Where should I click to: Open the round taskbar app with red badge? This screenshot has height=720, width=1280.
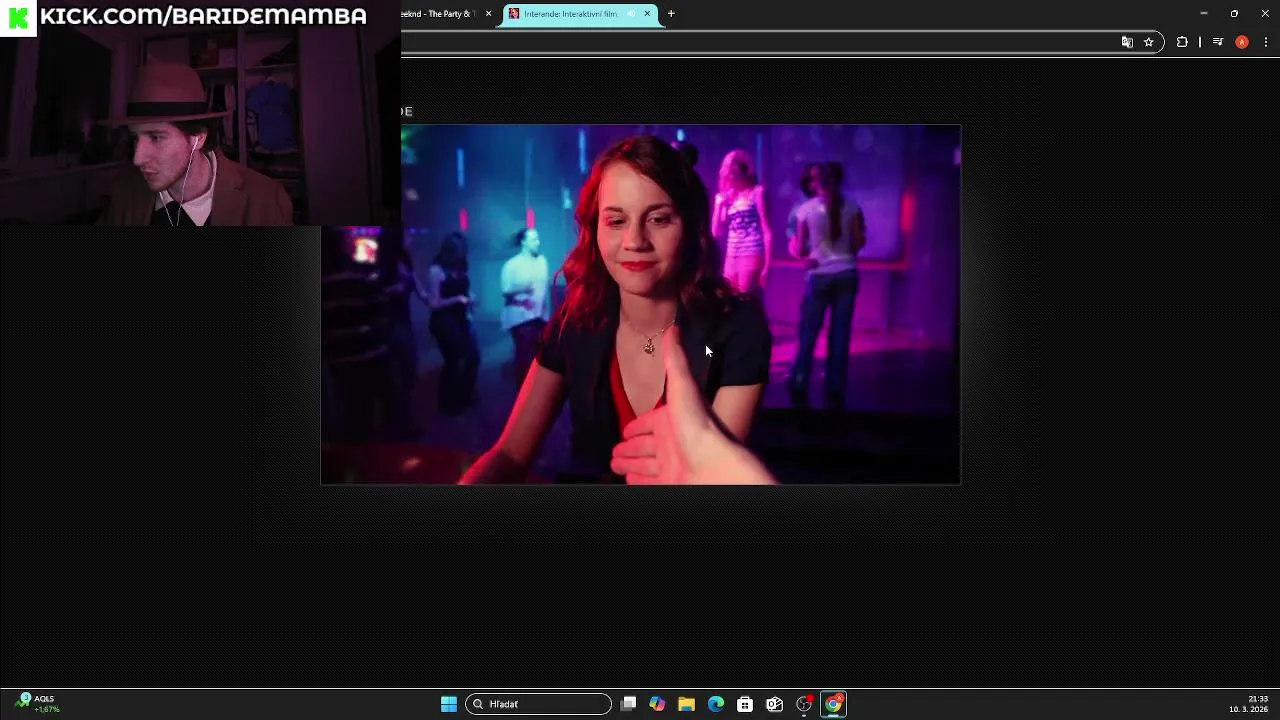pyautogui.click(x=804, y=704)
